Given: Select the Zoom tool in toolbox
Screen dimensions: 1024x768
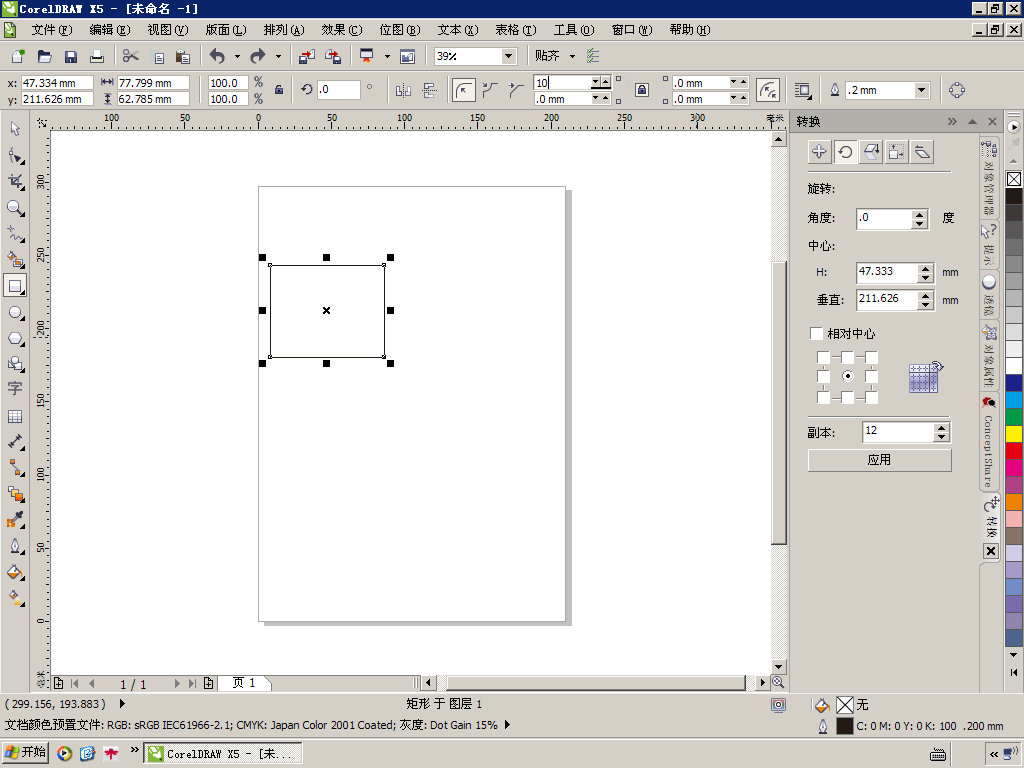Looking at the screenshot, I should click(15, 208).
